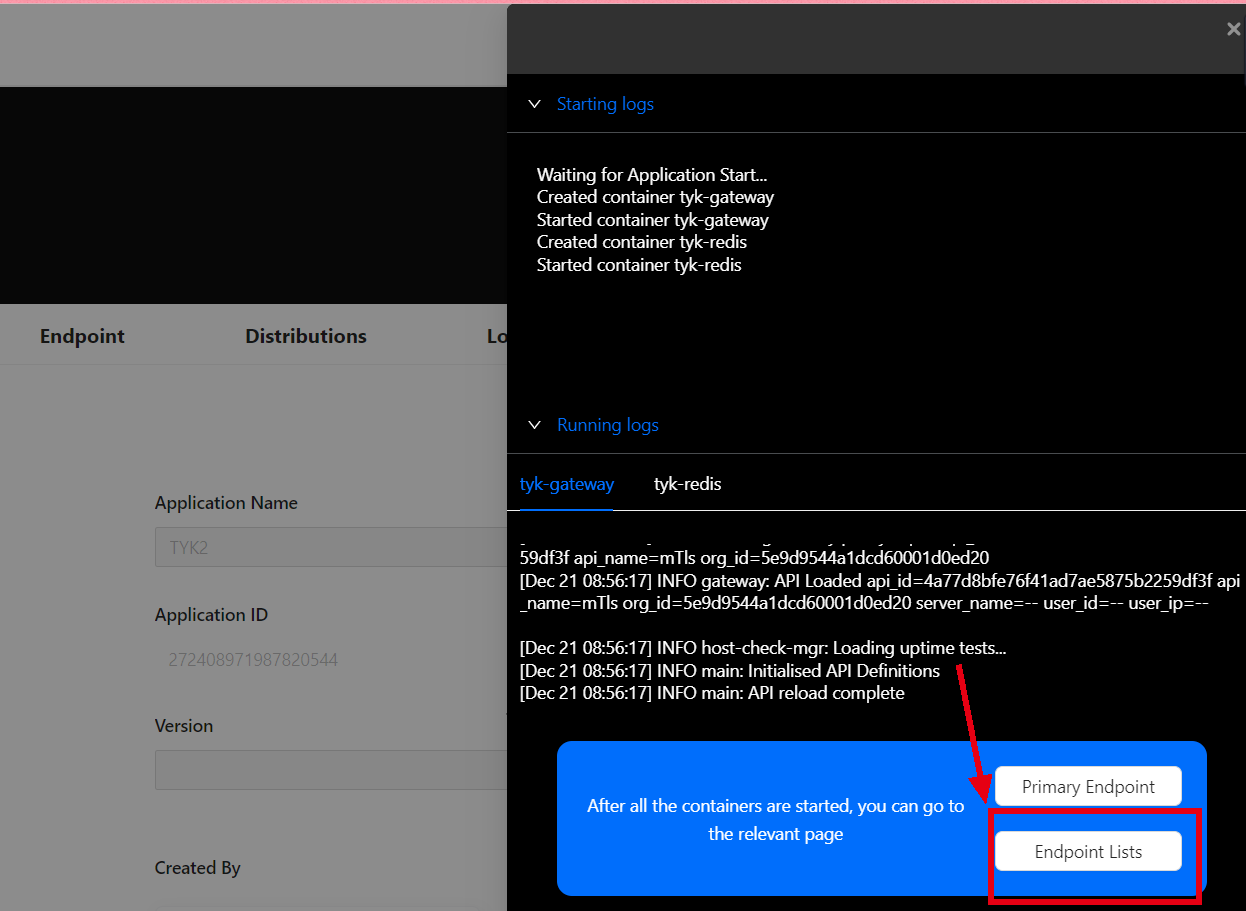
Task: Click the 'Started container tyk-gateway' log line
Action: pyautogui.click(x=653, y=220)
